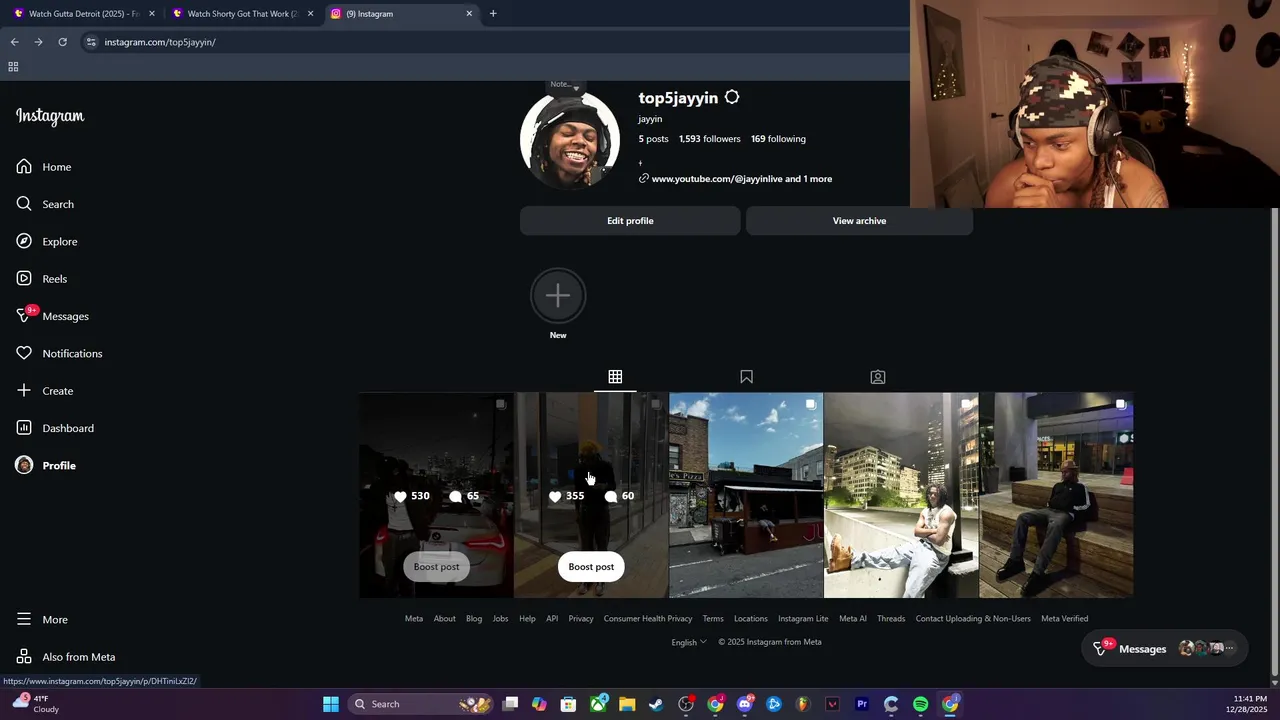
Task: Open Jobs footer link
Action: [500, 619]
